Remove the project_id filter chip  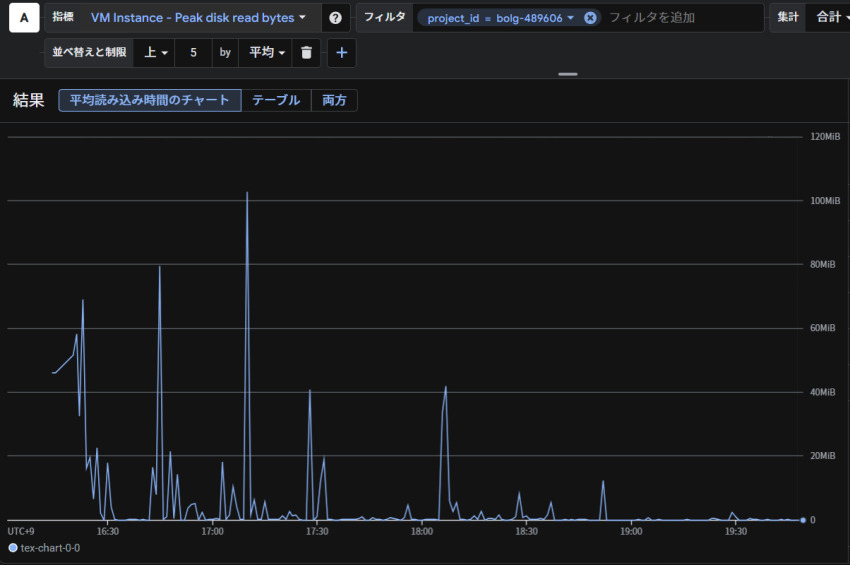pyautogui.click(x=590, y=18)
